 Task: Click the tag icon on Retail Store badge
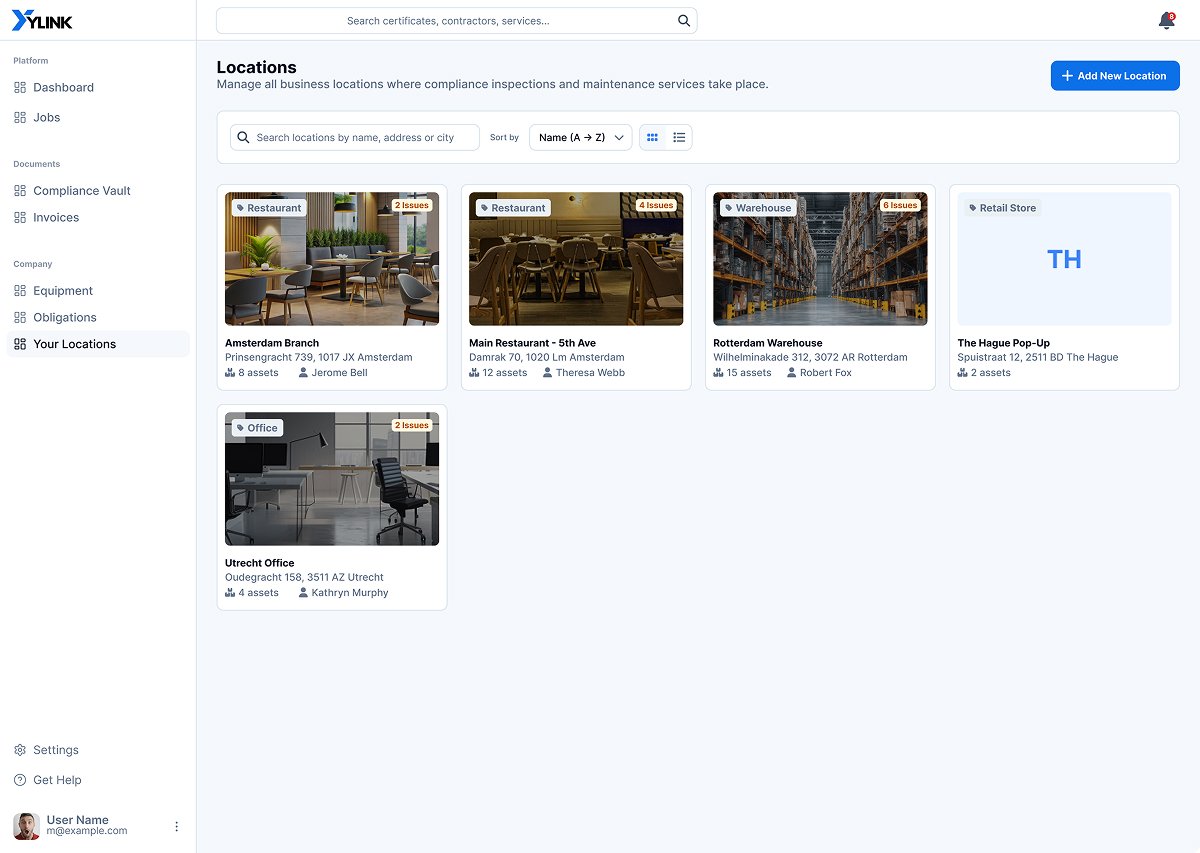pyautogui.click(x=973, y=208)
